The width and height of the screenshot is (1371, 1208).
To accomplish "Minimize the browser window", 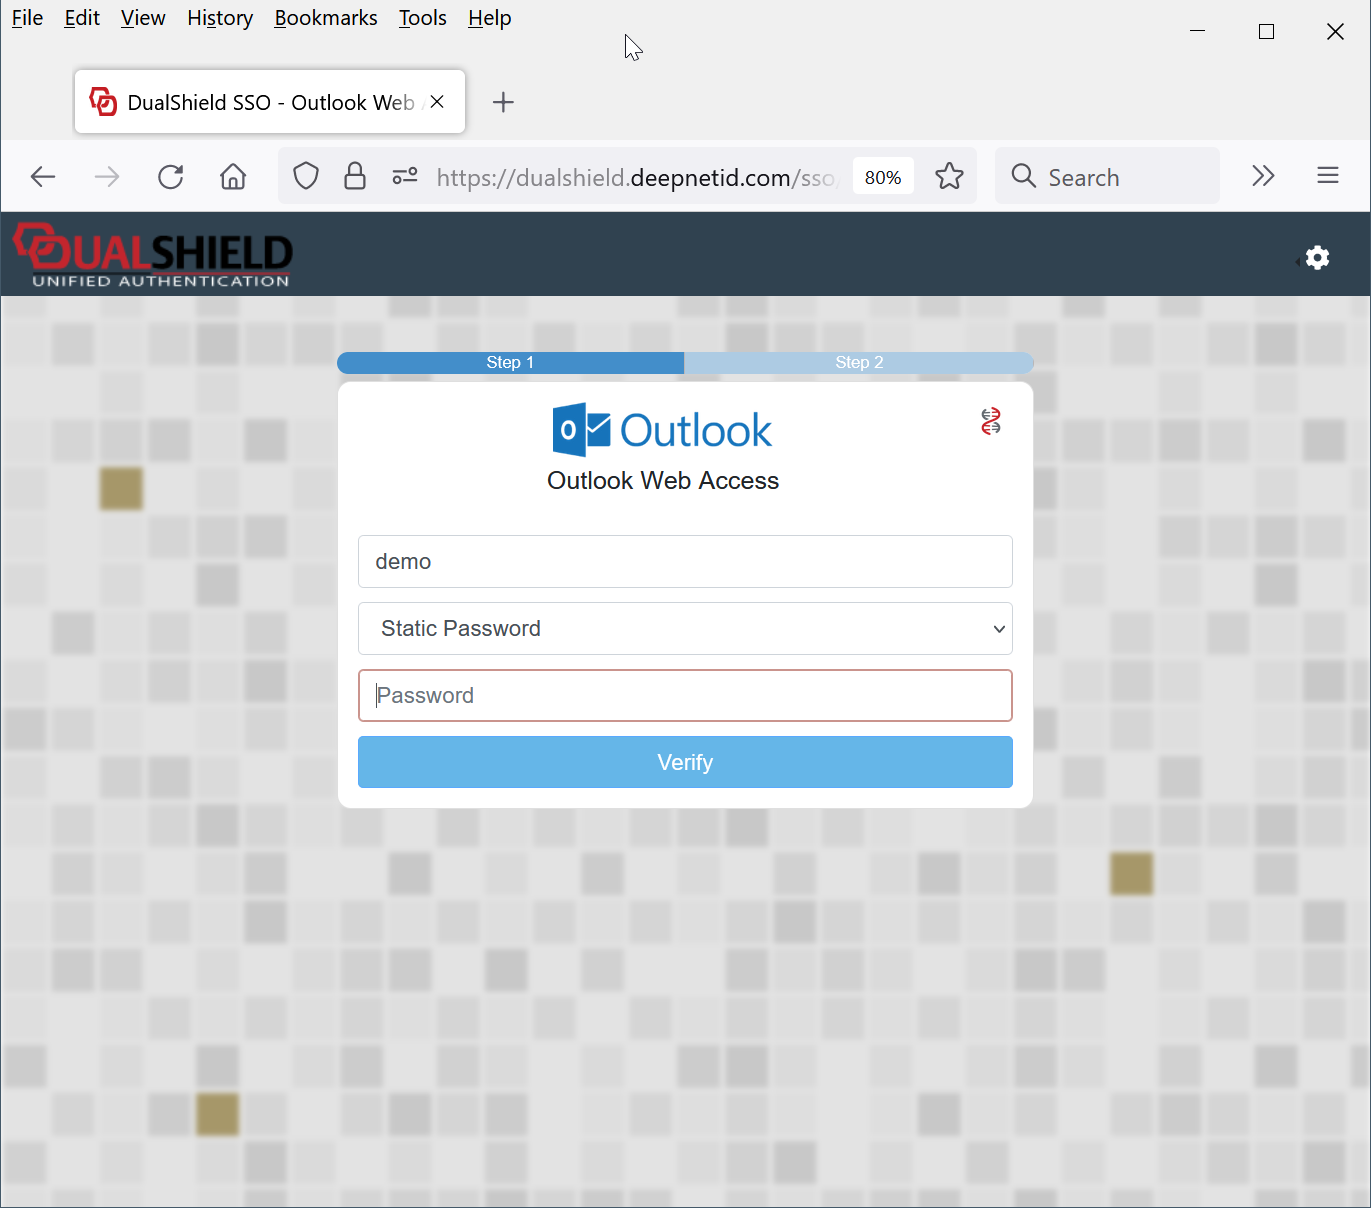I will point(1197,31).
